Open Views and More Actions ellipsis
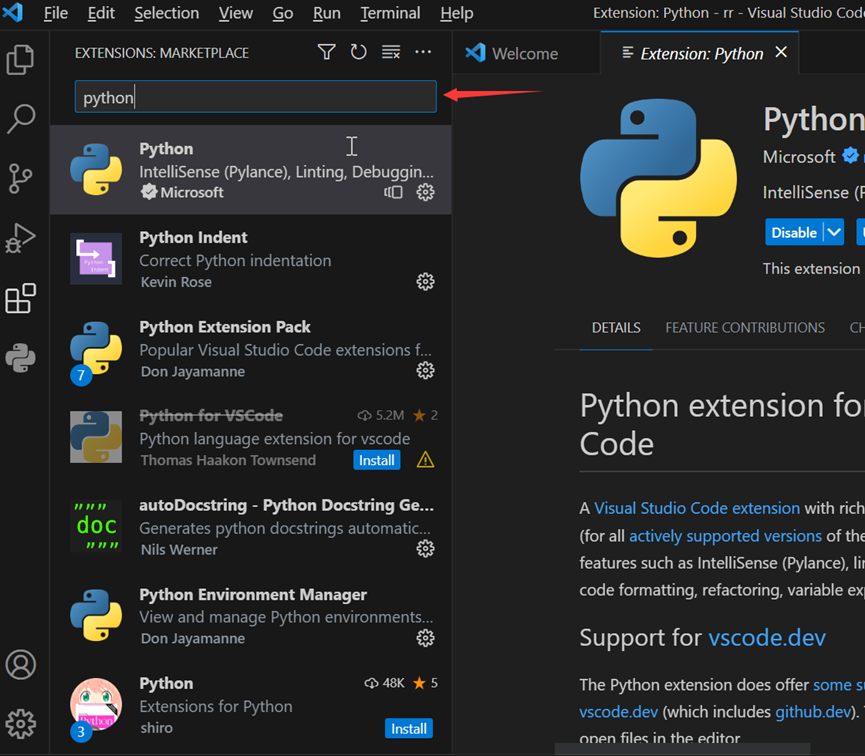 pos(423,52)
